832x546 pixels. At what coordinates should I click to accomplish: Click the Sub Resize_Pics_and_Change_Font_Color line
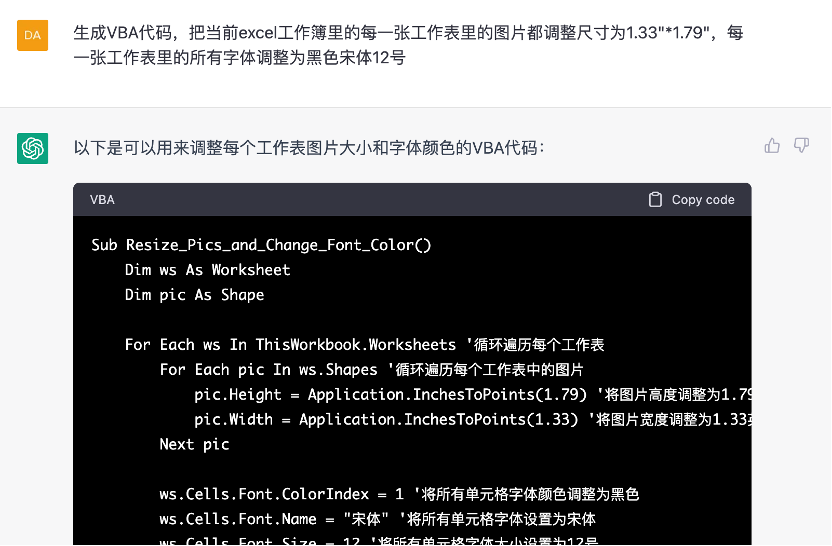[x=261, y=245]
